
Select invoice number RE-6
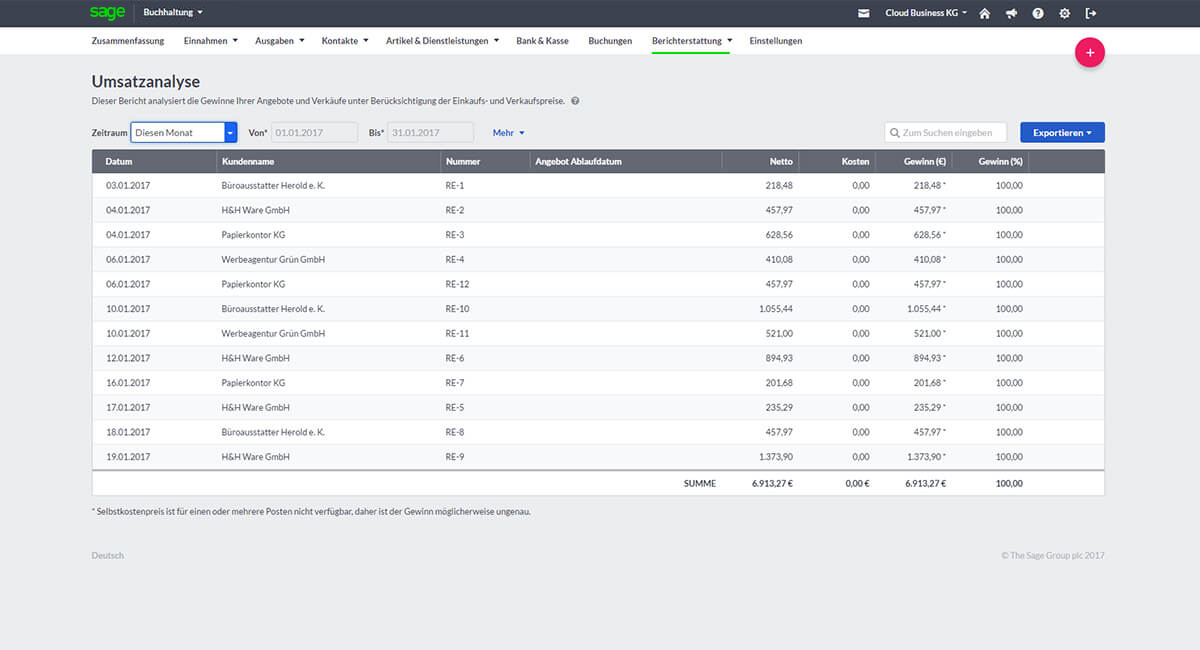455,358
